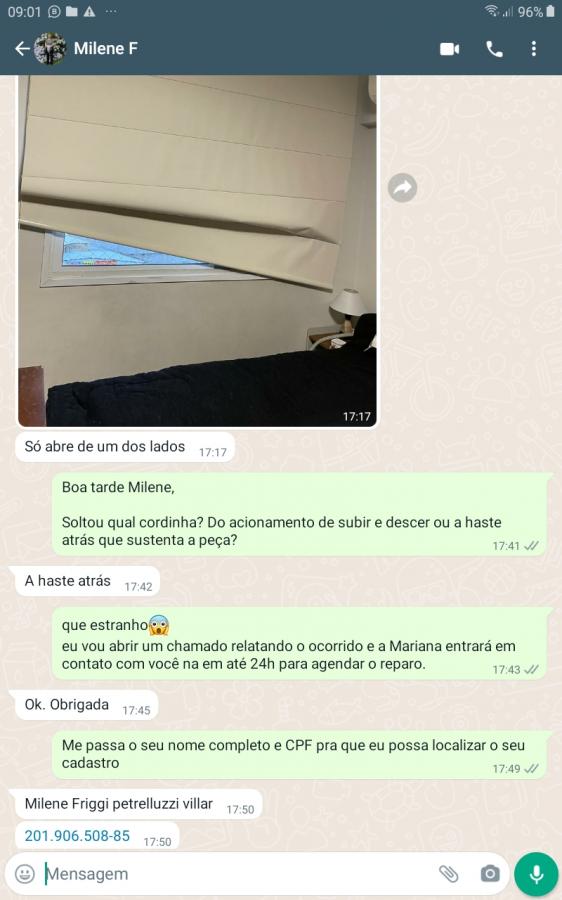The width and height of the screenshot is (562, 900).
Task: Forward the blind photo using arrow icon
Action: click(x=402, y=188)
